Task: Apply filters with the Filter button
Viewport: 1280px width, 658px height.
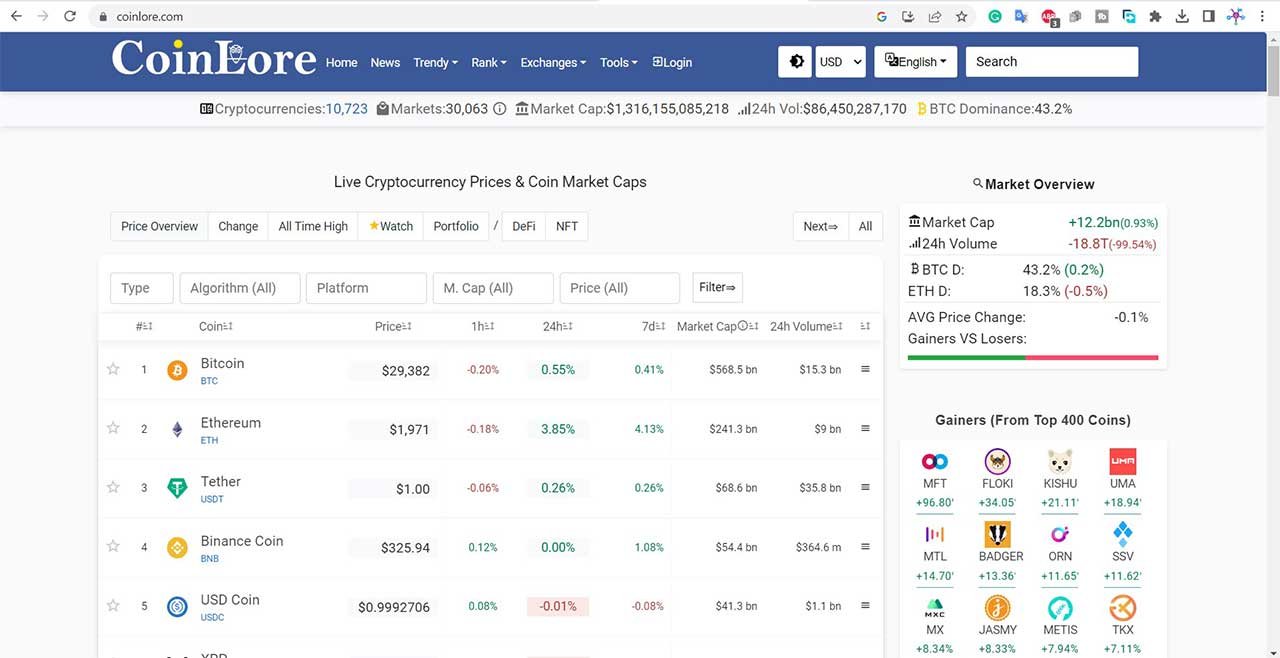Action: (x=718, y=288)
